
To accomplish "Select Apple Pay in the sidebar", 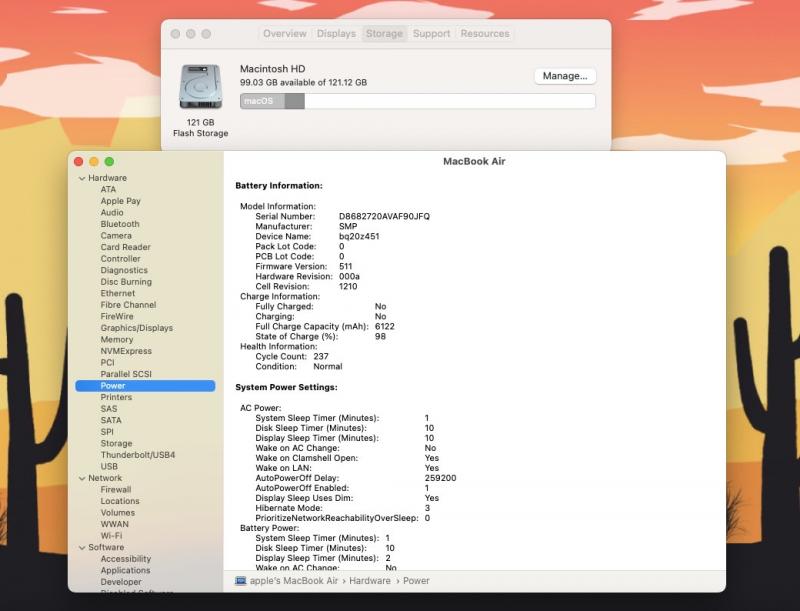I will click(x=120, y=201).
